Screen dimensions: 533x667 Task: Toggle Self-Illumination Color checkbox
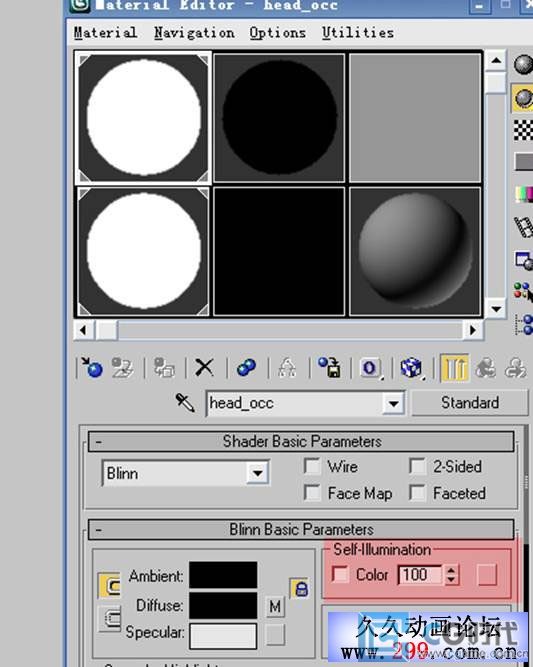[x=340, y=575]
